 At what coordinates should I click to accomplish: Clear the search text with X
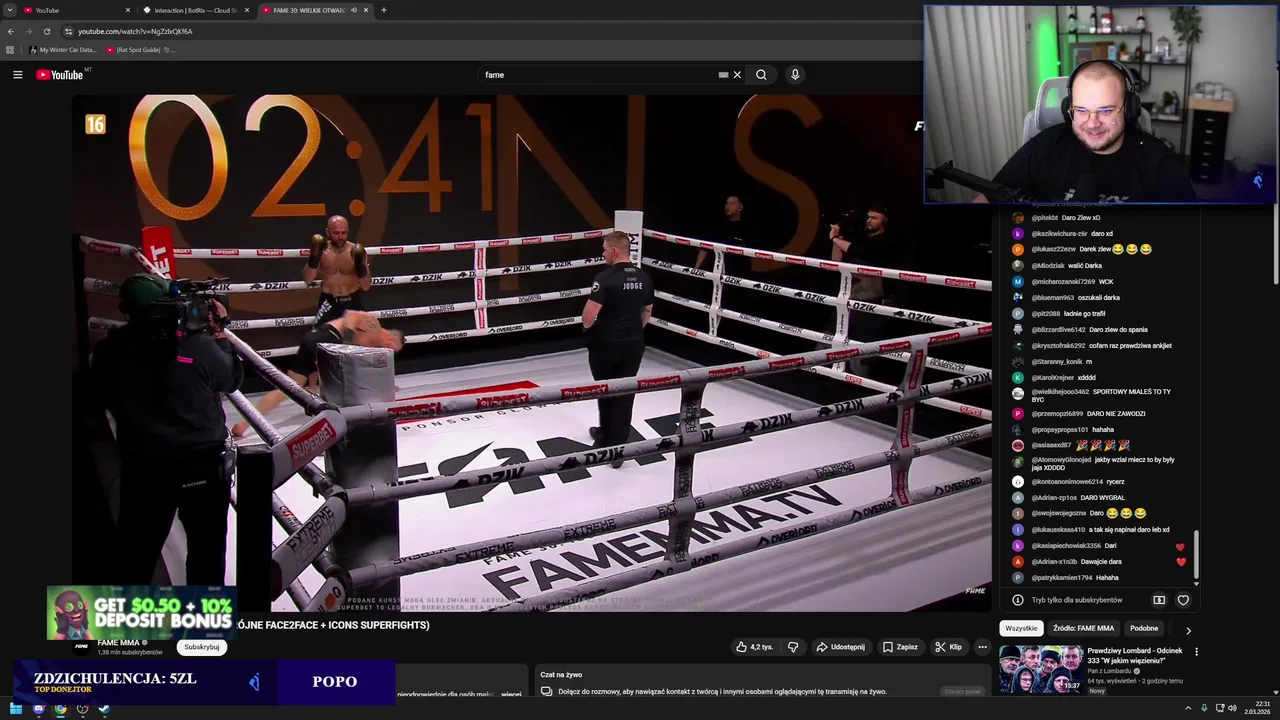click(x=737, y=75)
